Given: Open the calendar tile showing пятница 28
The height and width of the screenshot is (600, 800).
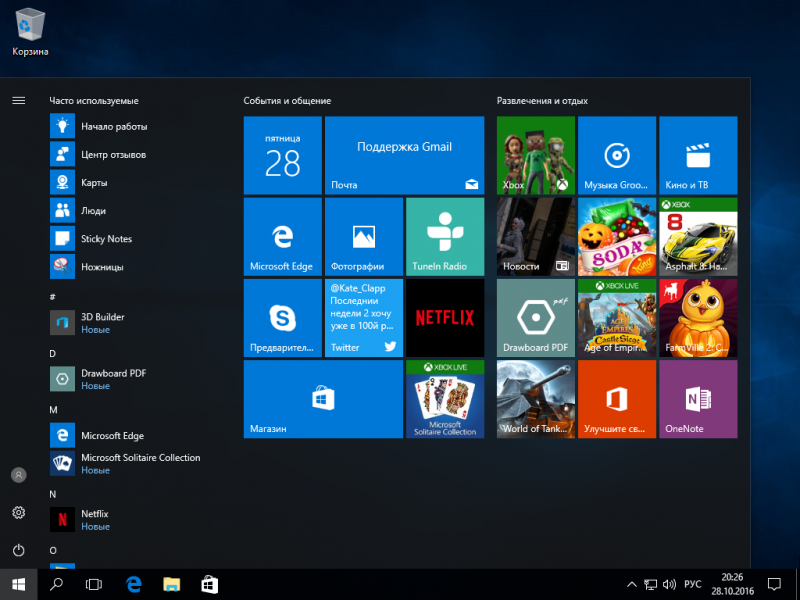Looking at the screenshot, I should coord(283,155).
